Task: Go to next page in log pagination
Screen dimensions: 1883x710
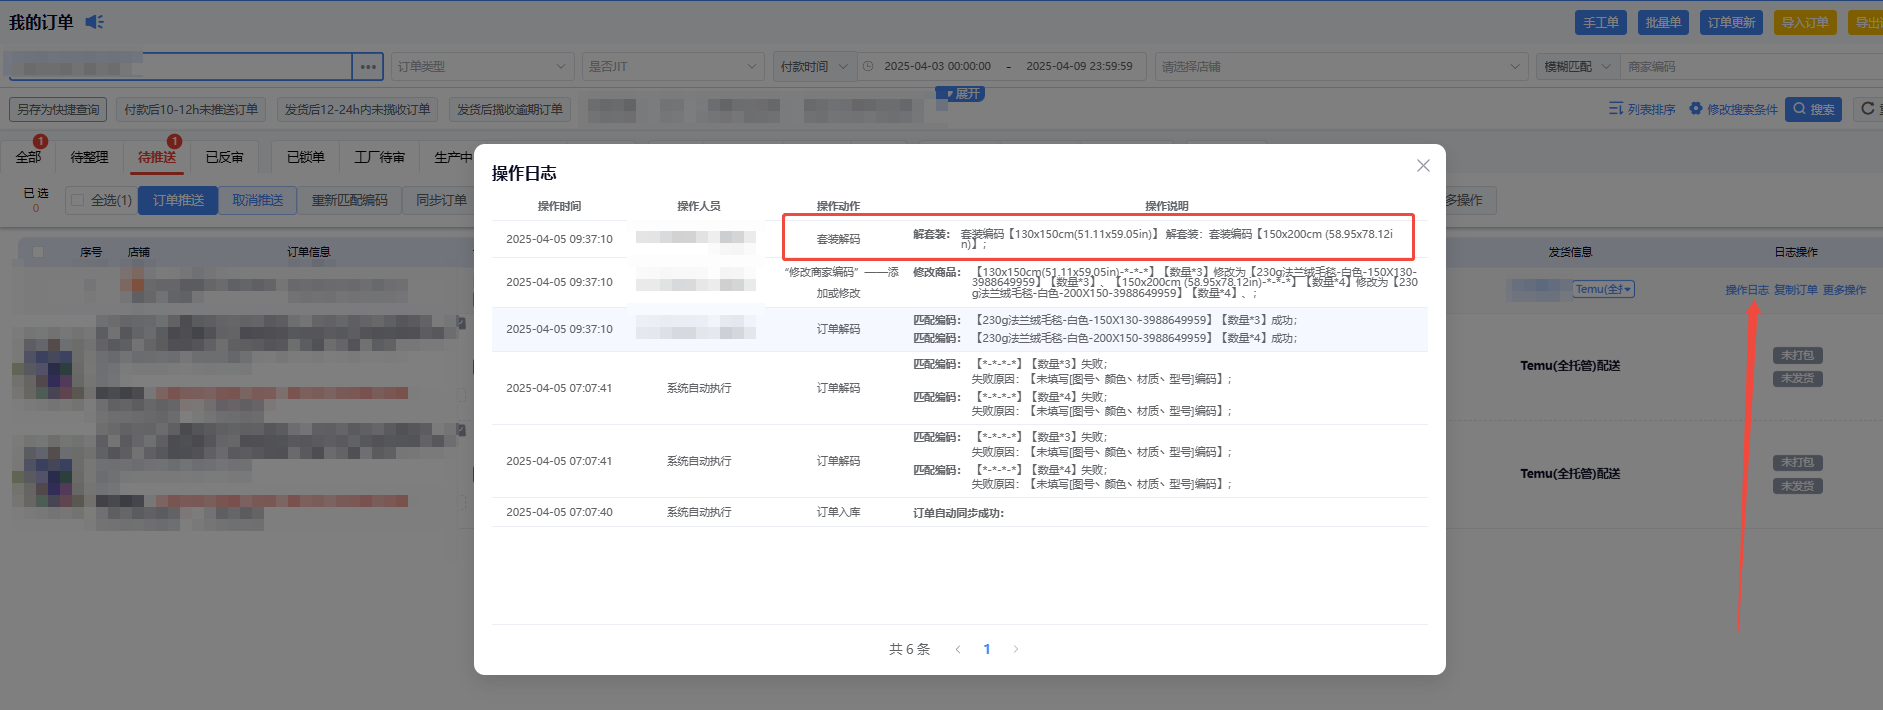Action: tap(1016, 650)
